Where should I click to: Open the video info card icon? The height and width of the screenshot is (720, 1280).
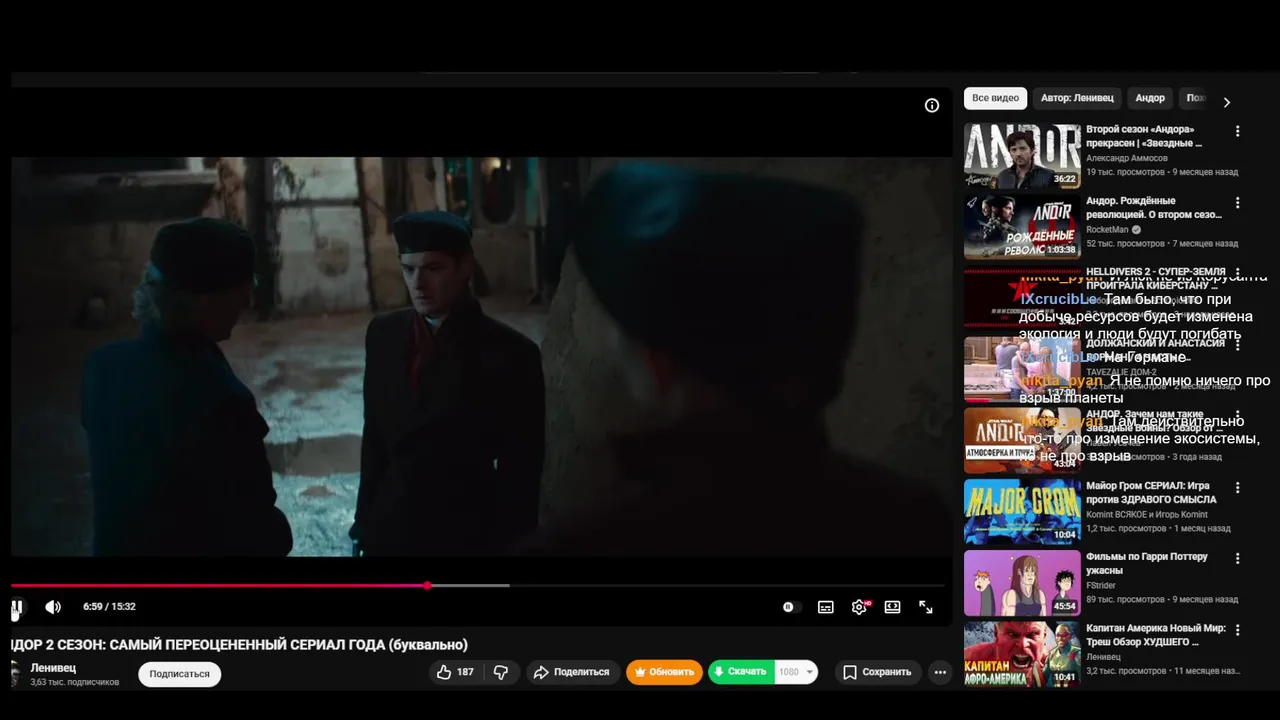point(932,106)
